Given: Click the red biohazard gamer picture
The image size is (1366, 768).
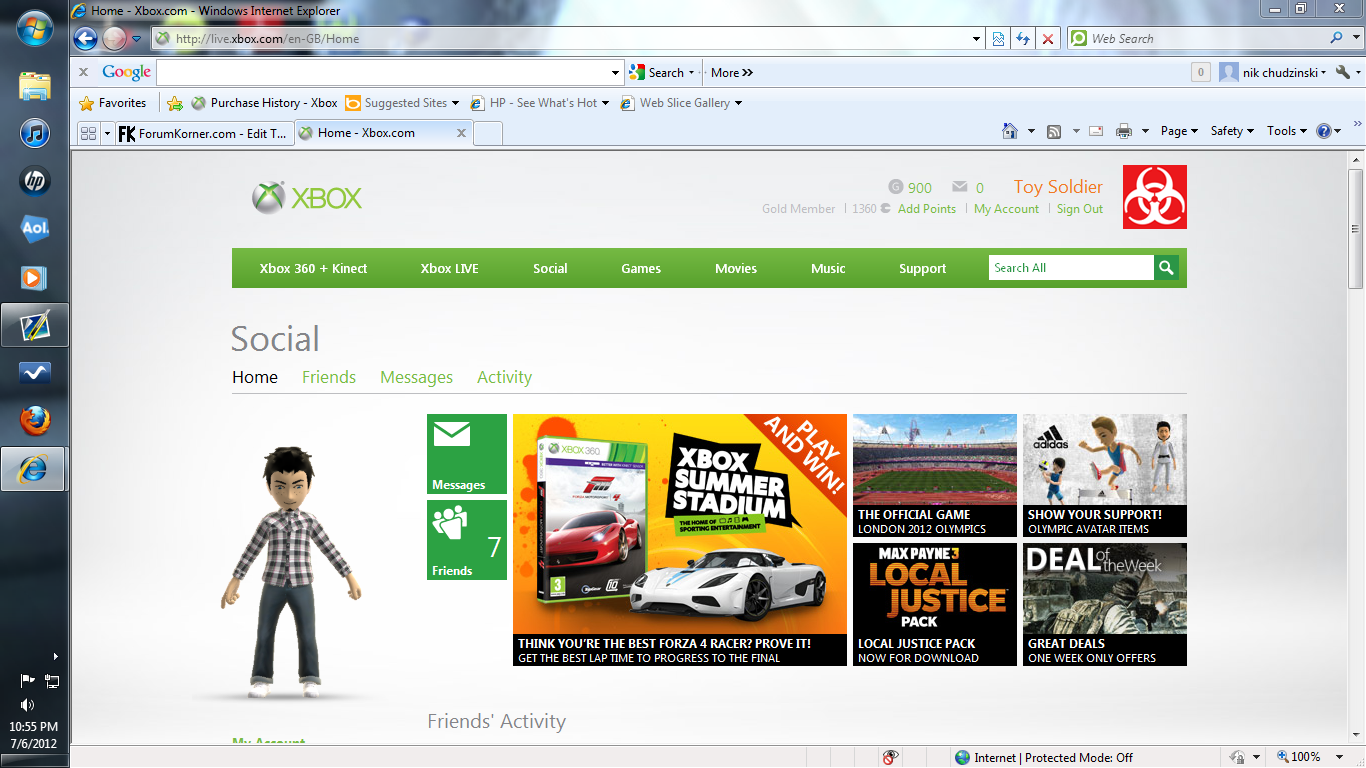Looking at the screenshot, I should coord(1155,197).
